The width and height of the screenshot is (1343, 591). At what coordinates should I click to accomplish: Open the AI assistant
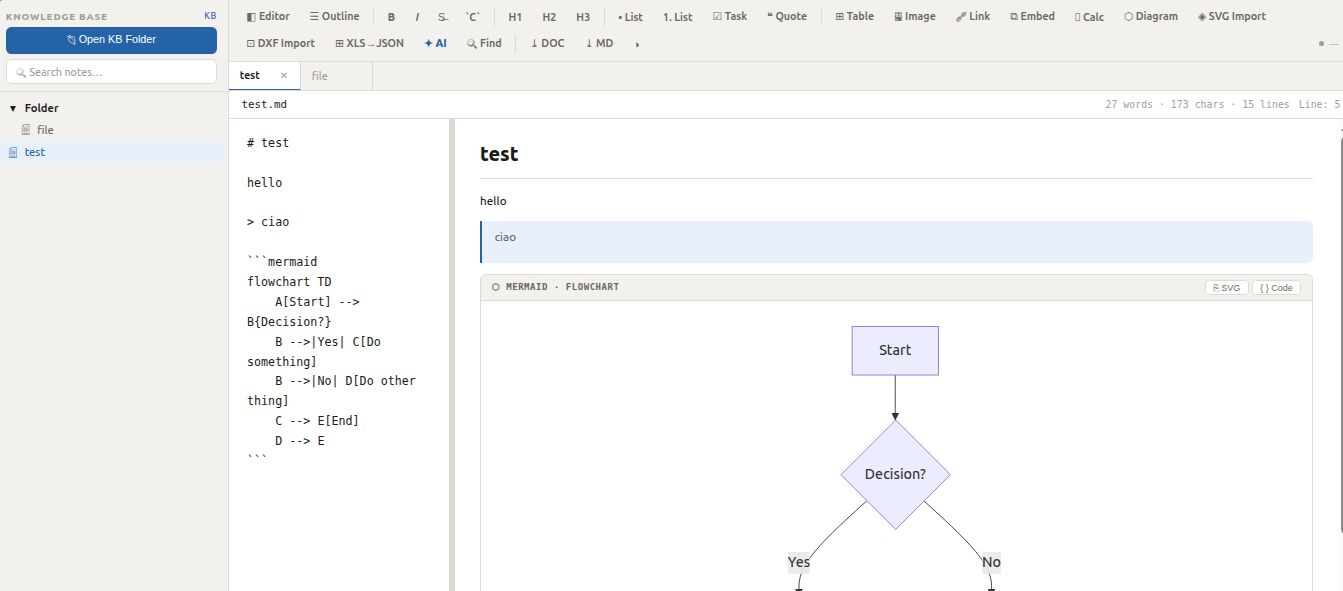435,43
